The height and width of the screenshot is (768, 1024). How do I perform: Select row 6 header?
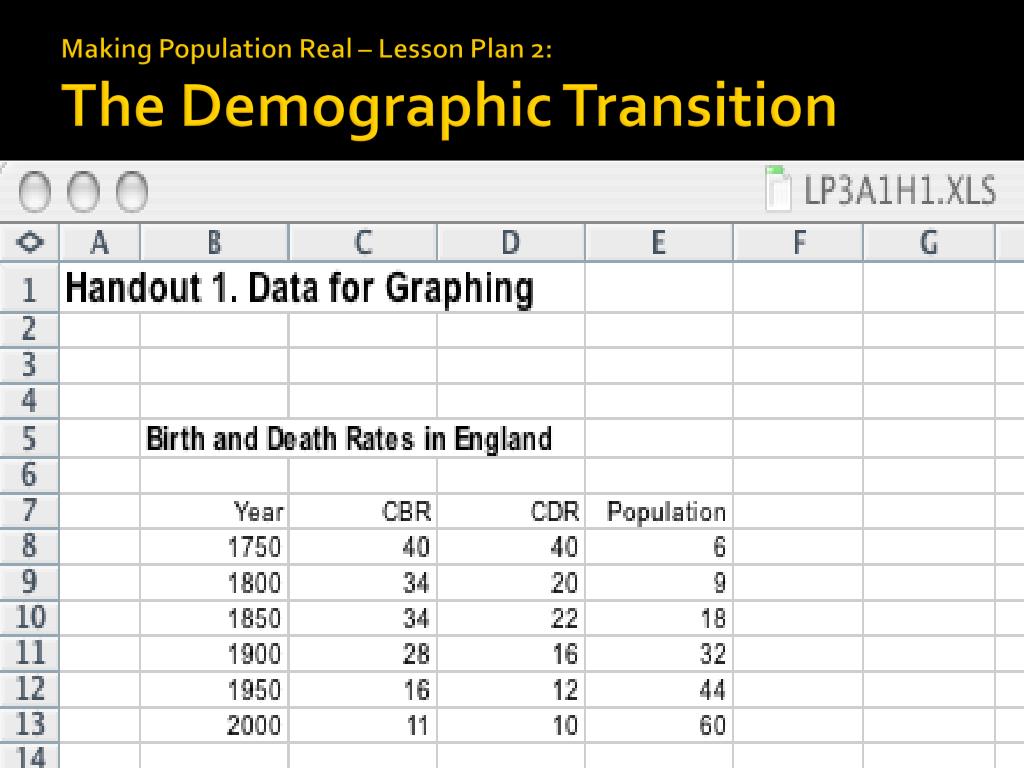[29, 475]
